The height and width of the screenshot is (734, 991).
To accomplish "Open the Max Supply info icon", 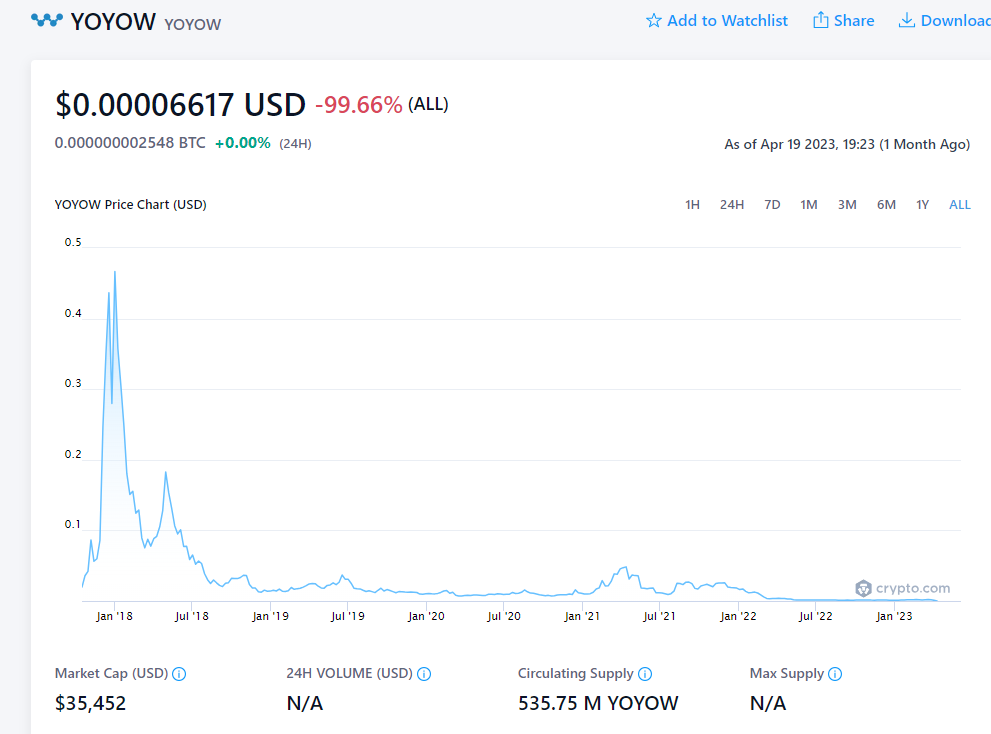I will click(835, 674).
